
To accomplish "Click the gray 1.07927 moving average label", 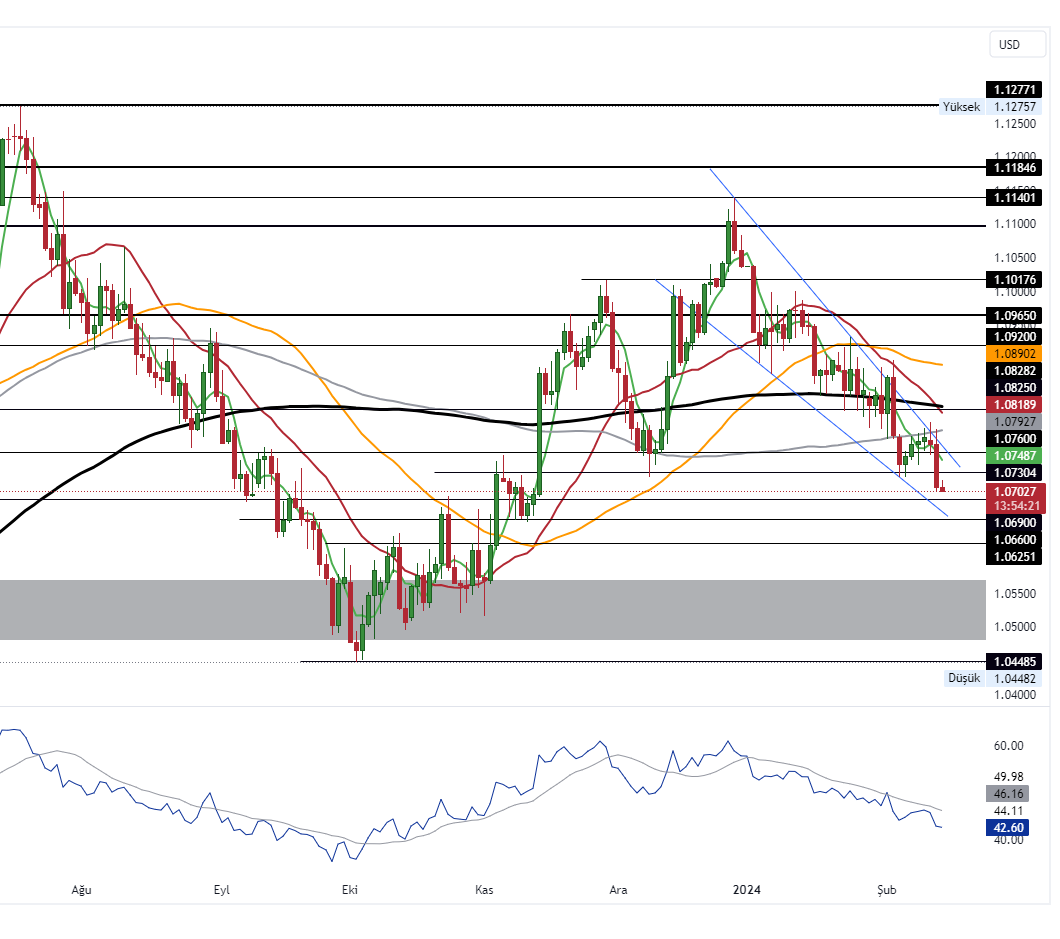I will tap(1015, 422).
